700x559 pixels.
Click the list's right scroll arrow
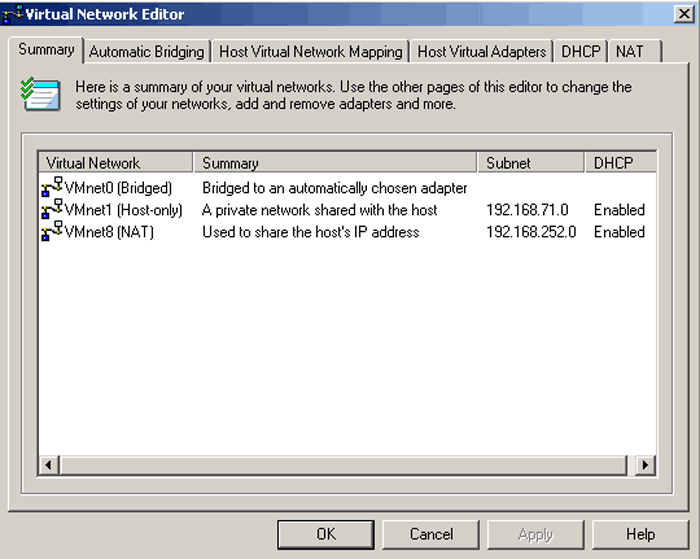coord(646,465)
